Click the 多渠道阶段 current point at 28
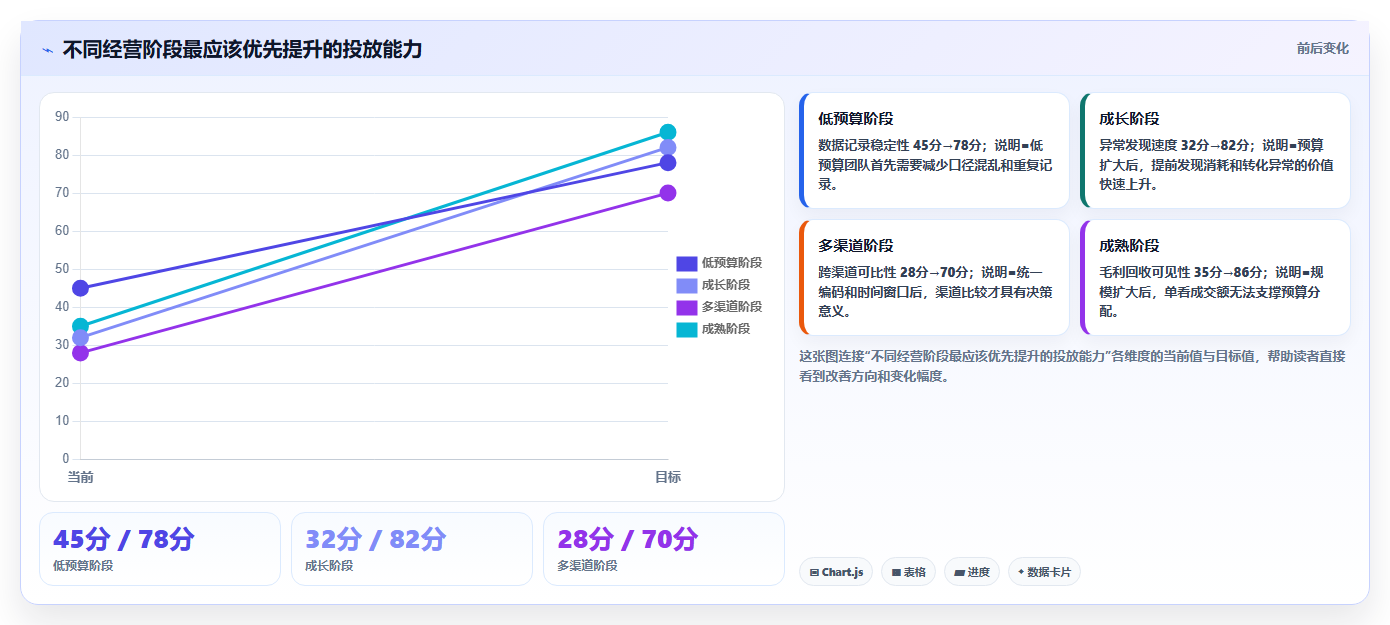The height and width of the screenshot is (625, 1390). coord(80,353)
